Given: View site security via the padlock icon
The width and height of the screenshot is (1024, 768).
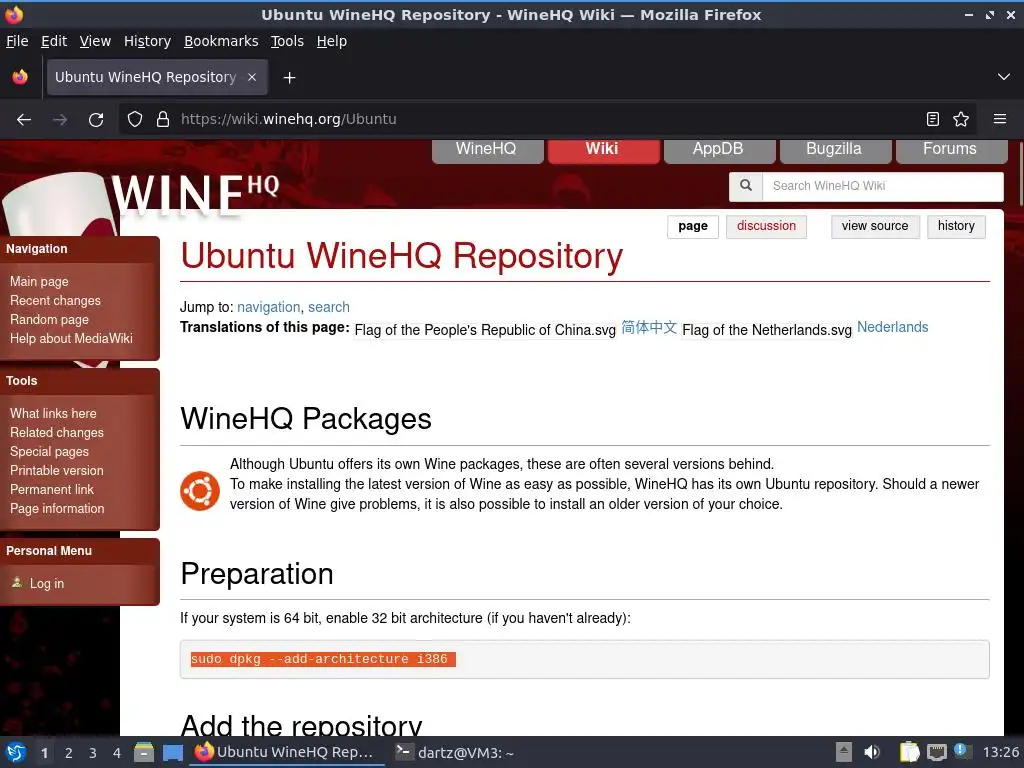Looking at the screenshot, I should pyautogui.click(x=163, y=120).
